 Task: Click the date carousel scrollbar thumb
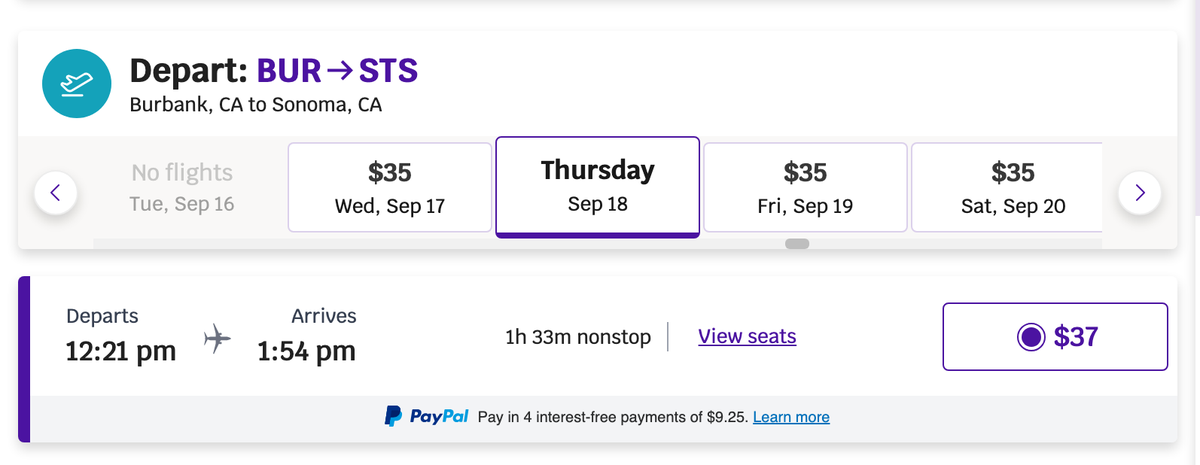797,243
